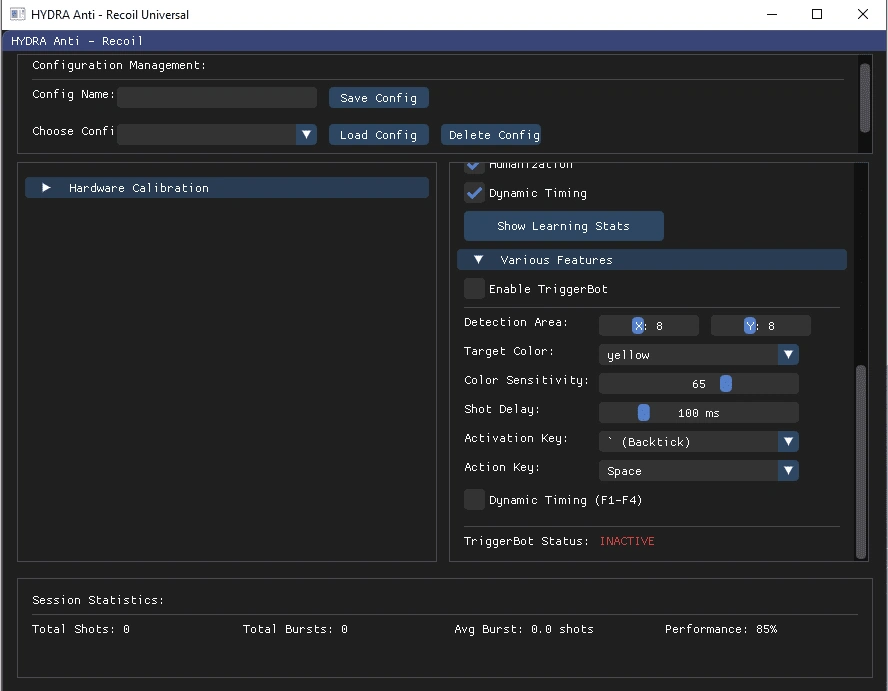Minimize the HYDRA Anti - Recoil window
This screenshot has width=888, height=691.
click(772, 14)
